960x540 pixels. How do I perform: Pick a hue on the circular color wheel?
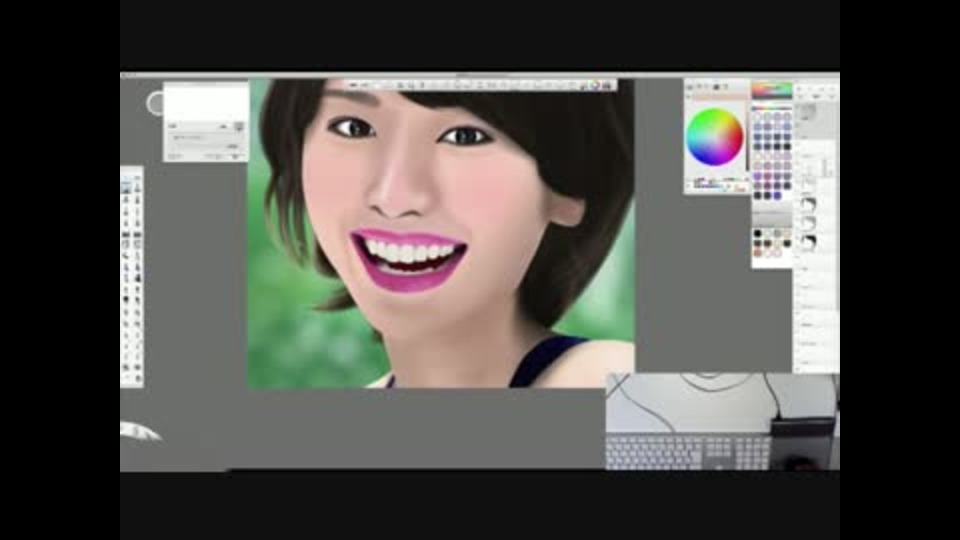pos(714,137)
